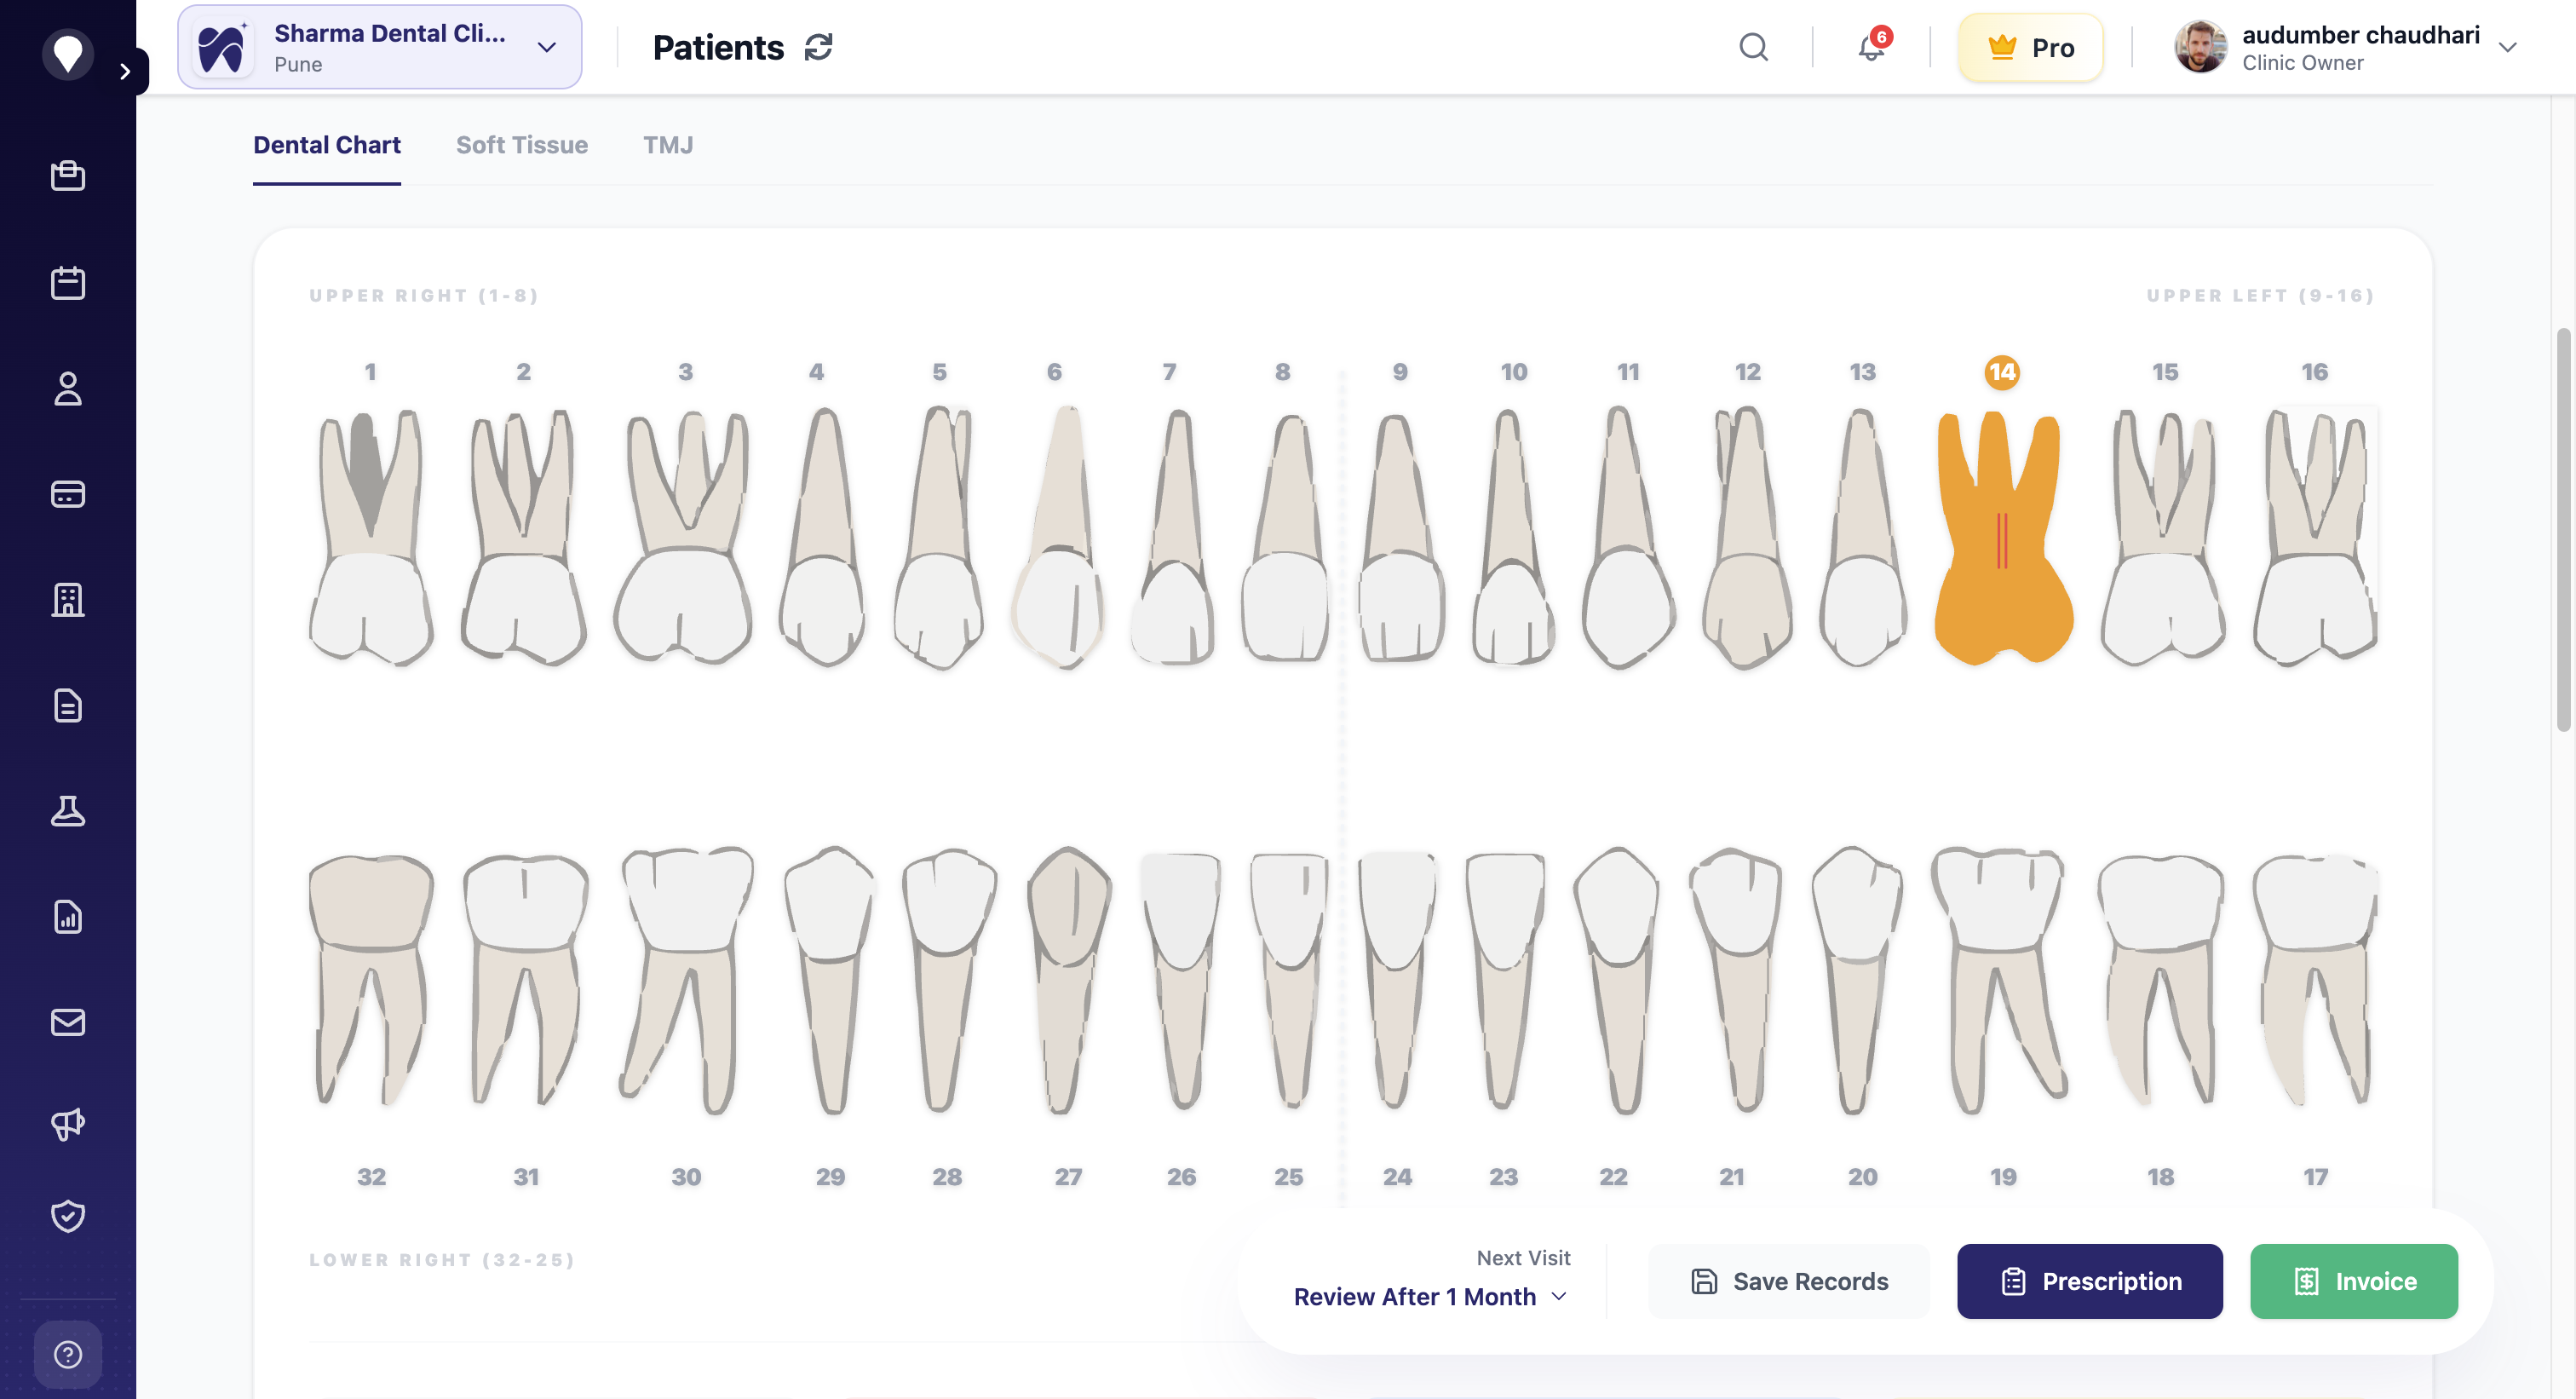
Task: Switch to the Soft Tissue tab
Action: [x=522, y=145]
